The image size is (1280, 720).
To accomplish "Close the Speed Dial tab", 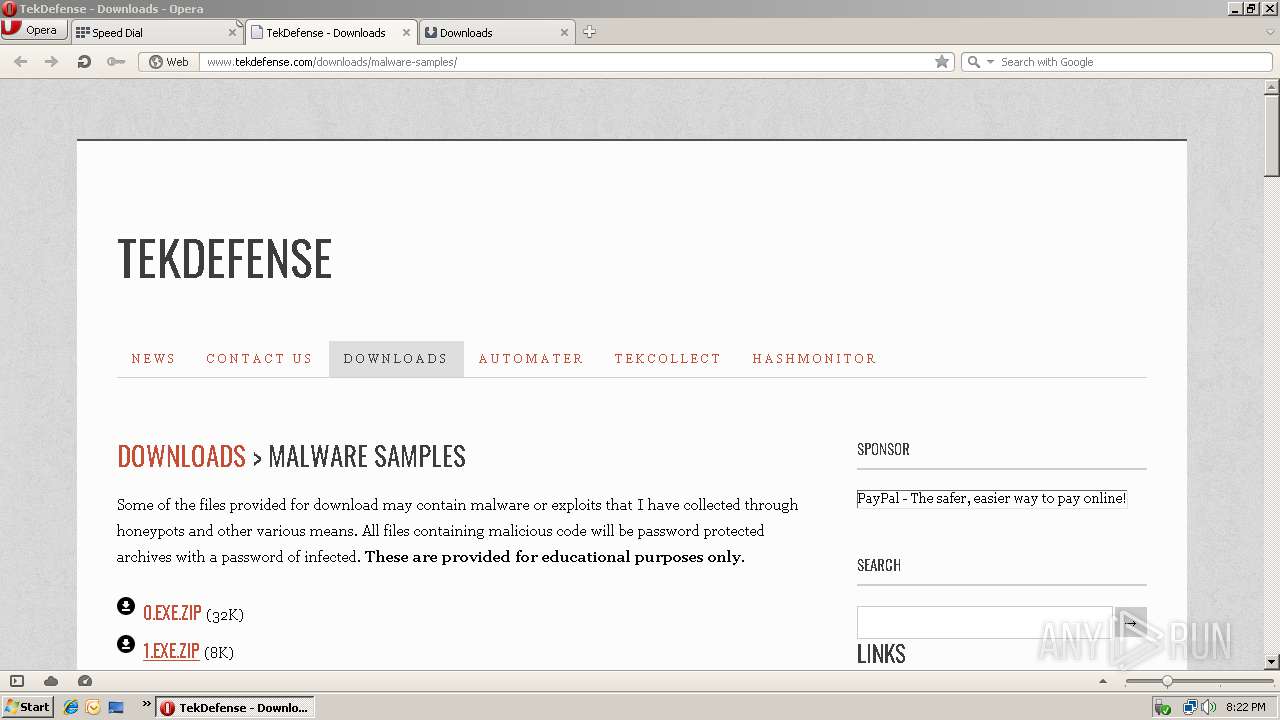I will [x=232, y=32].
